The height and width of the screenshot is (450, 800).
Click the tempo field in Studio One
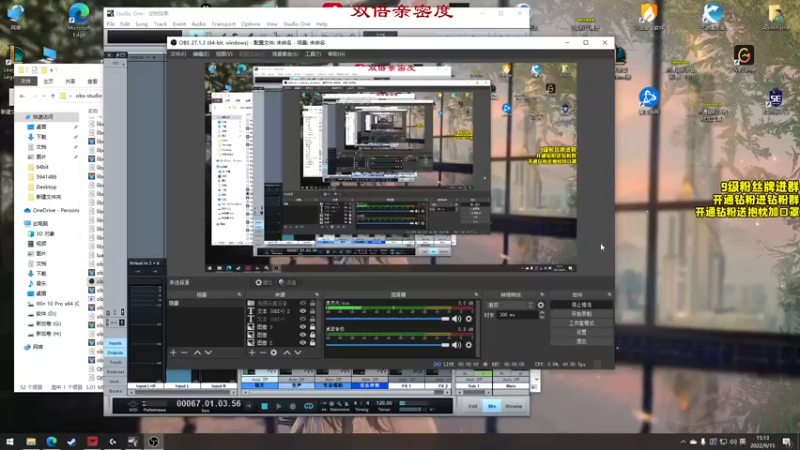coord(384,403)
